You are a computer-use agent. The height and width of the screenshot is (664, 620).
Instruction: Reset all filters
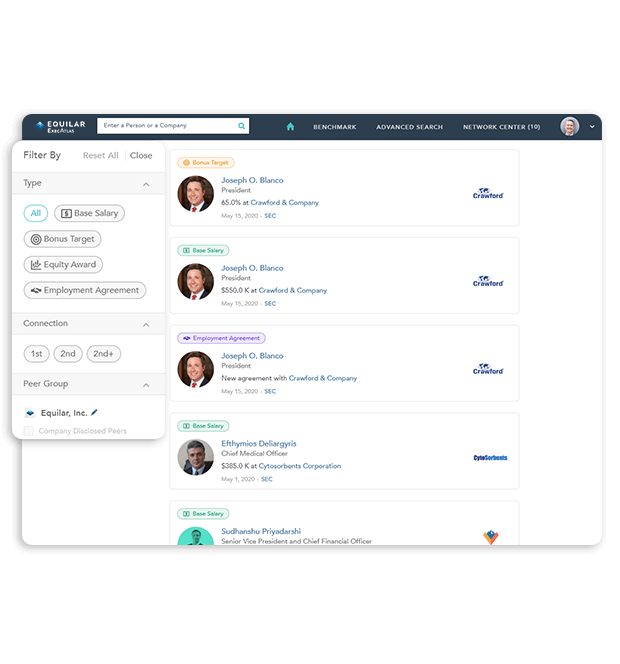coord(101,155)
